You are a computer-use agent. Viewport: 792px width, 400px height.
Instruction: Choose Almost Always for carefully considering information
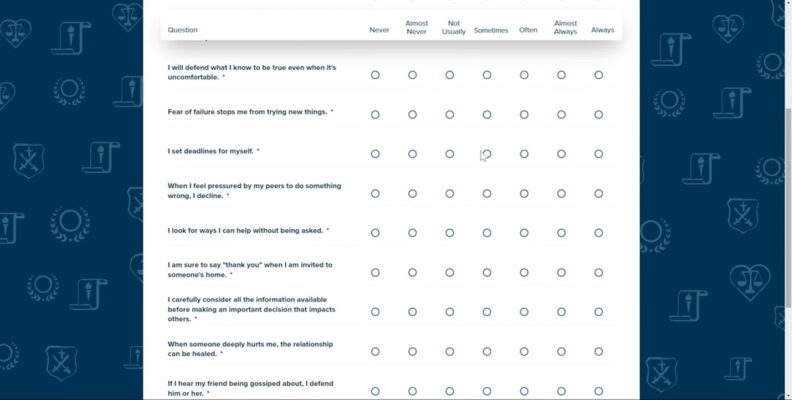click(561, 312)
